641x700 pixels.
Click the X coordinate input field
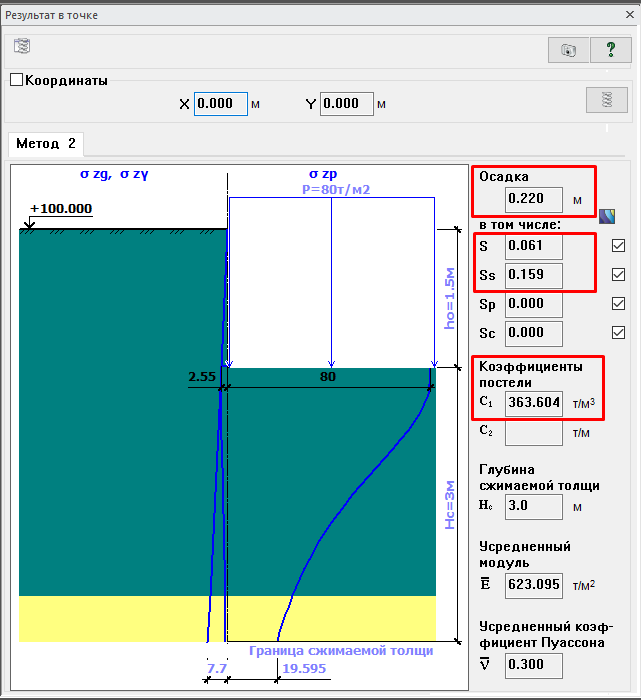(220, 104)
